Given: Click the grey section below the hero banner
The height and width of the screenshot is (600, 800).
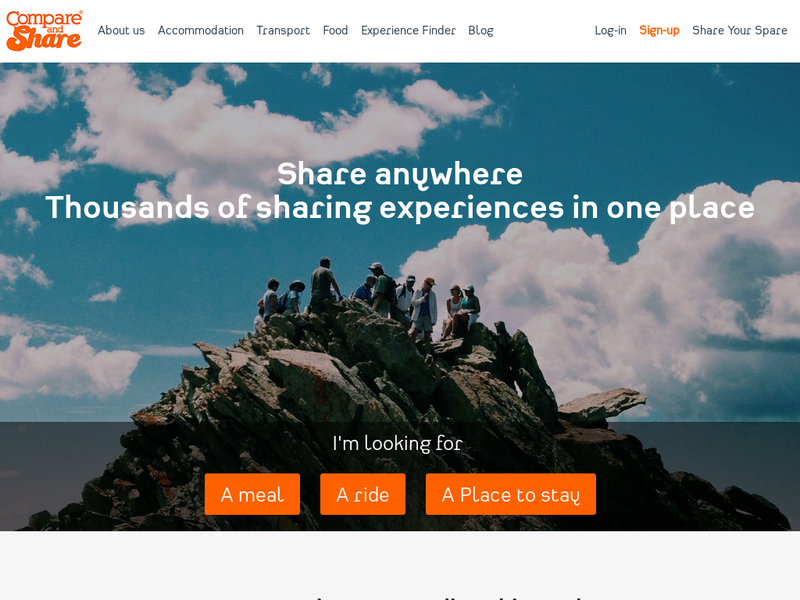Looking at the screenshot, I should [x=400, y=565].
